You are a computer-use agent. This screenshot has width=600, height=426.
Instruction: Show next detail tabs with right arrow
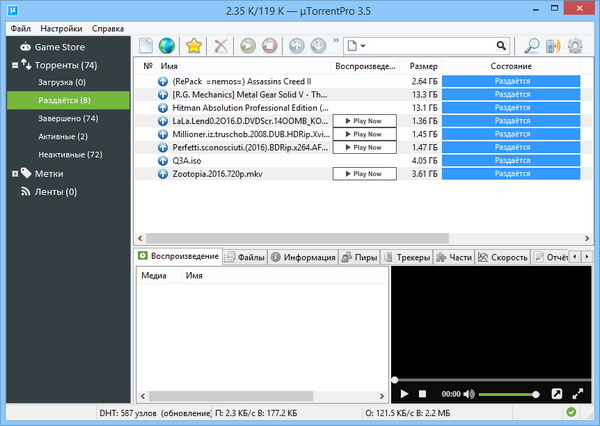click(x=587, y=257)
